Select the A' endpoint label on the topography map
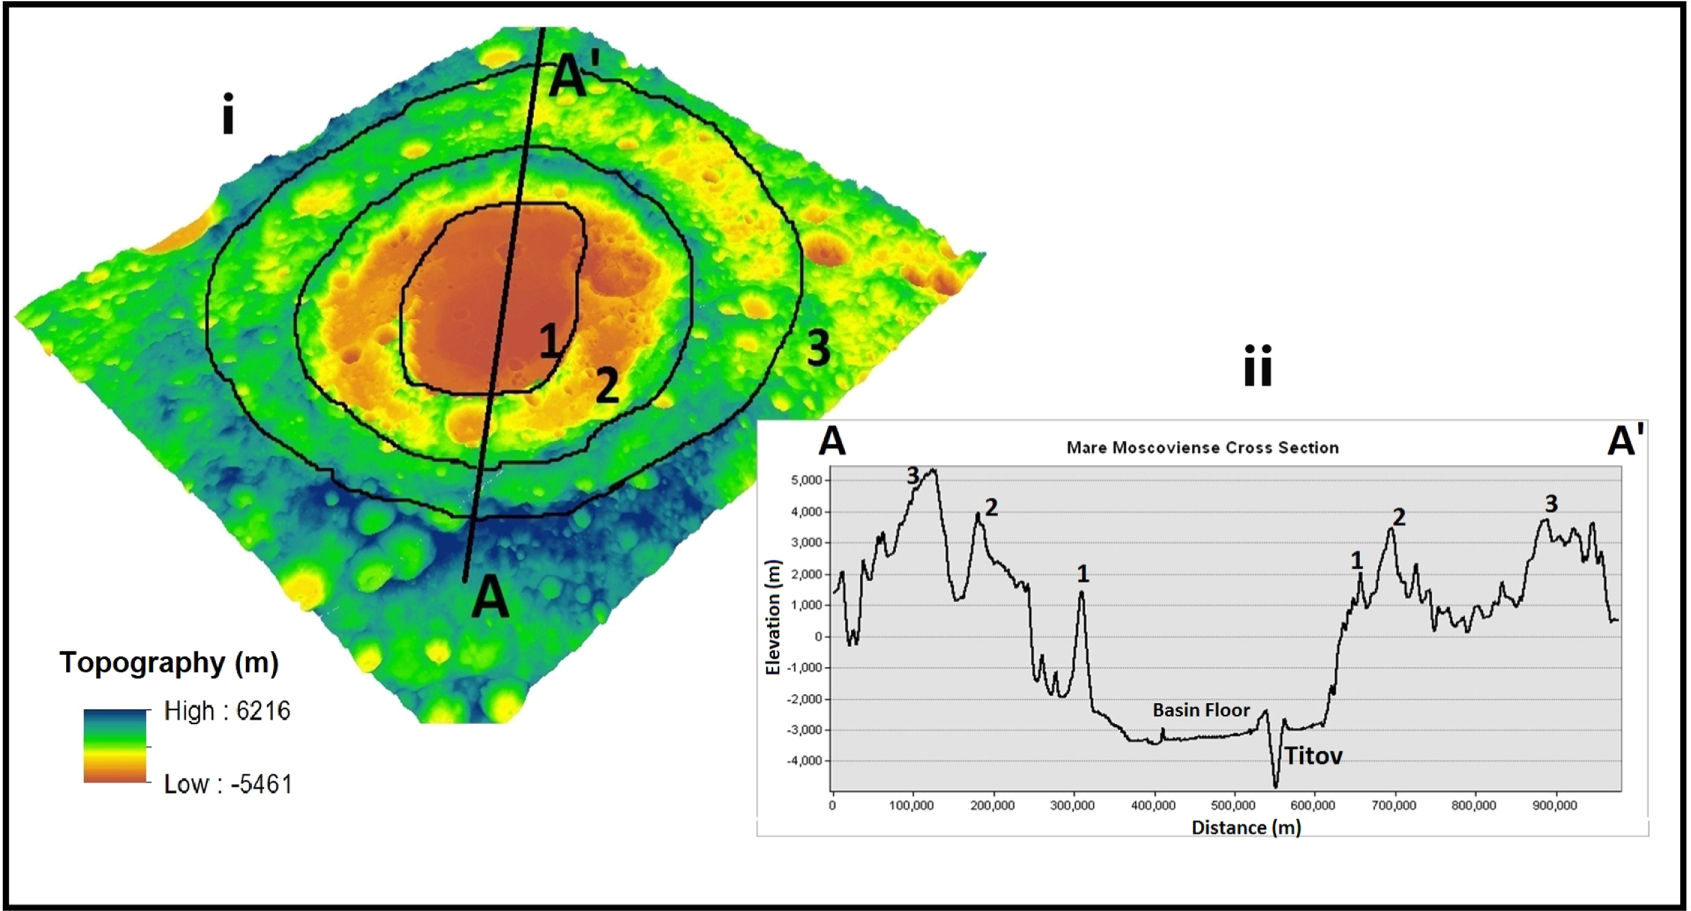1691x911 pixels. pos(574,74)
